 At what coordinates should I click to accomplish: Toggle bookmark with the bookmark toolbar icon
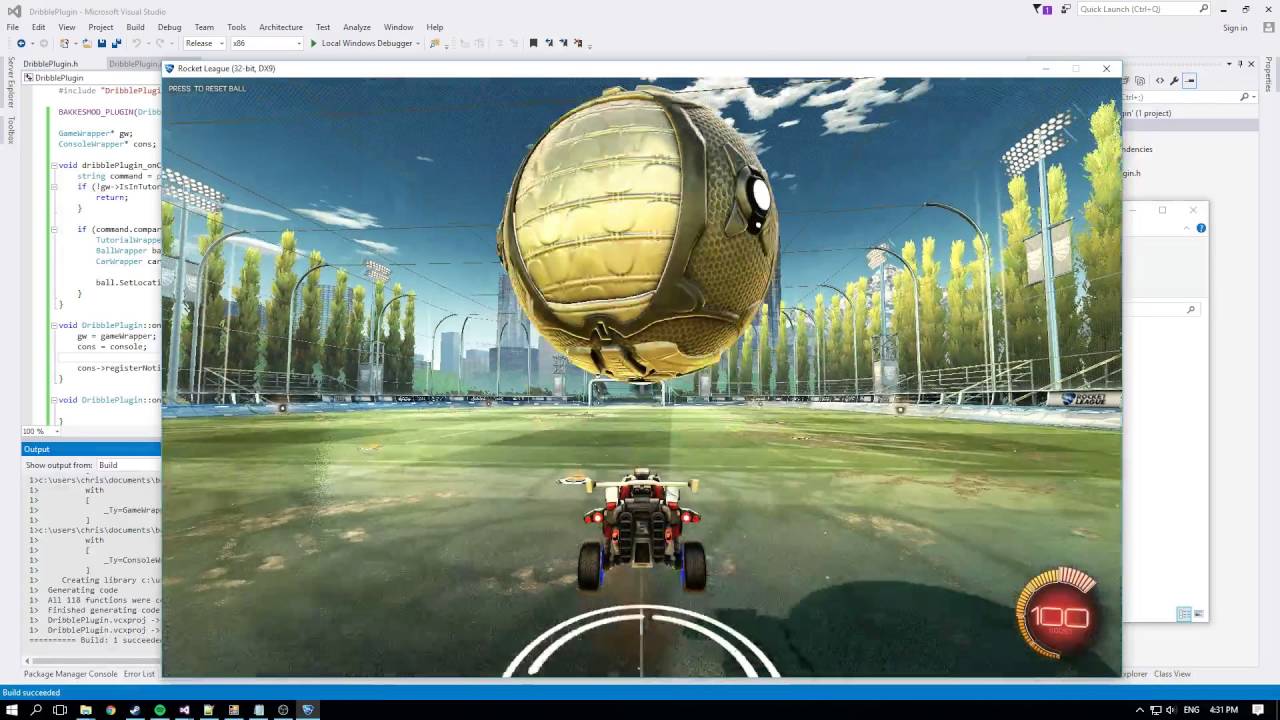pyautogui.click(x=533, y=43)
